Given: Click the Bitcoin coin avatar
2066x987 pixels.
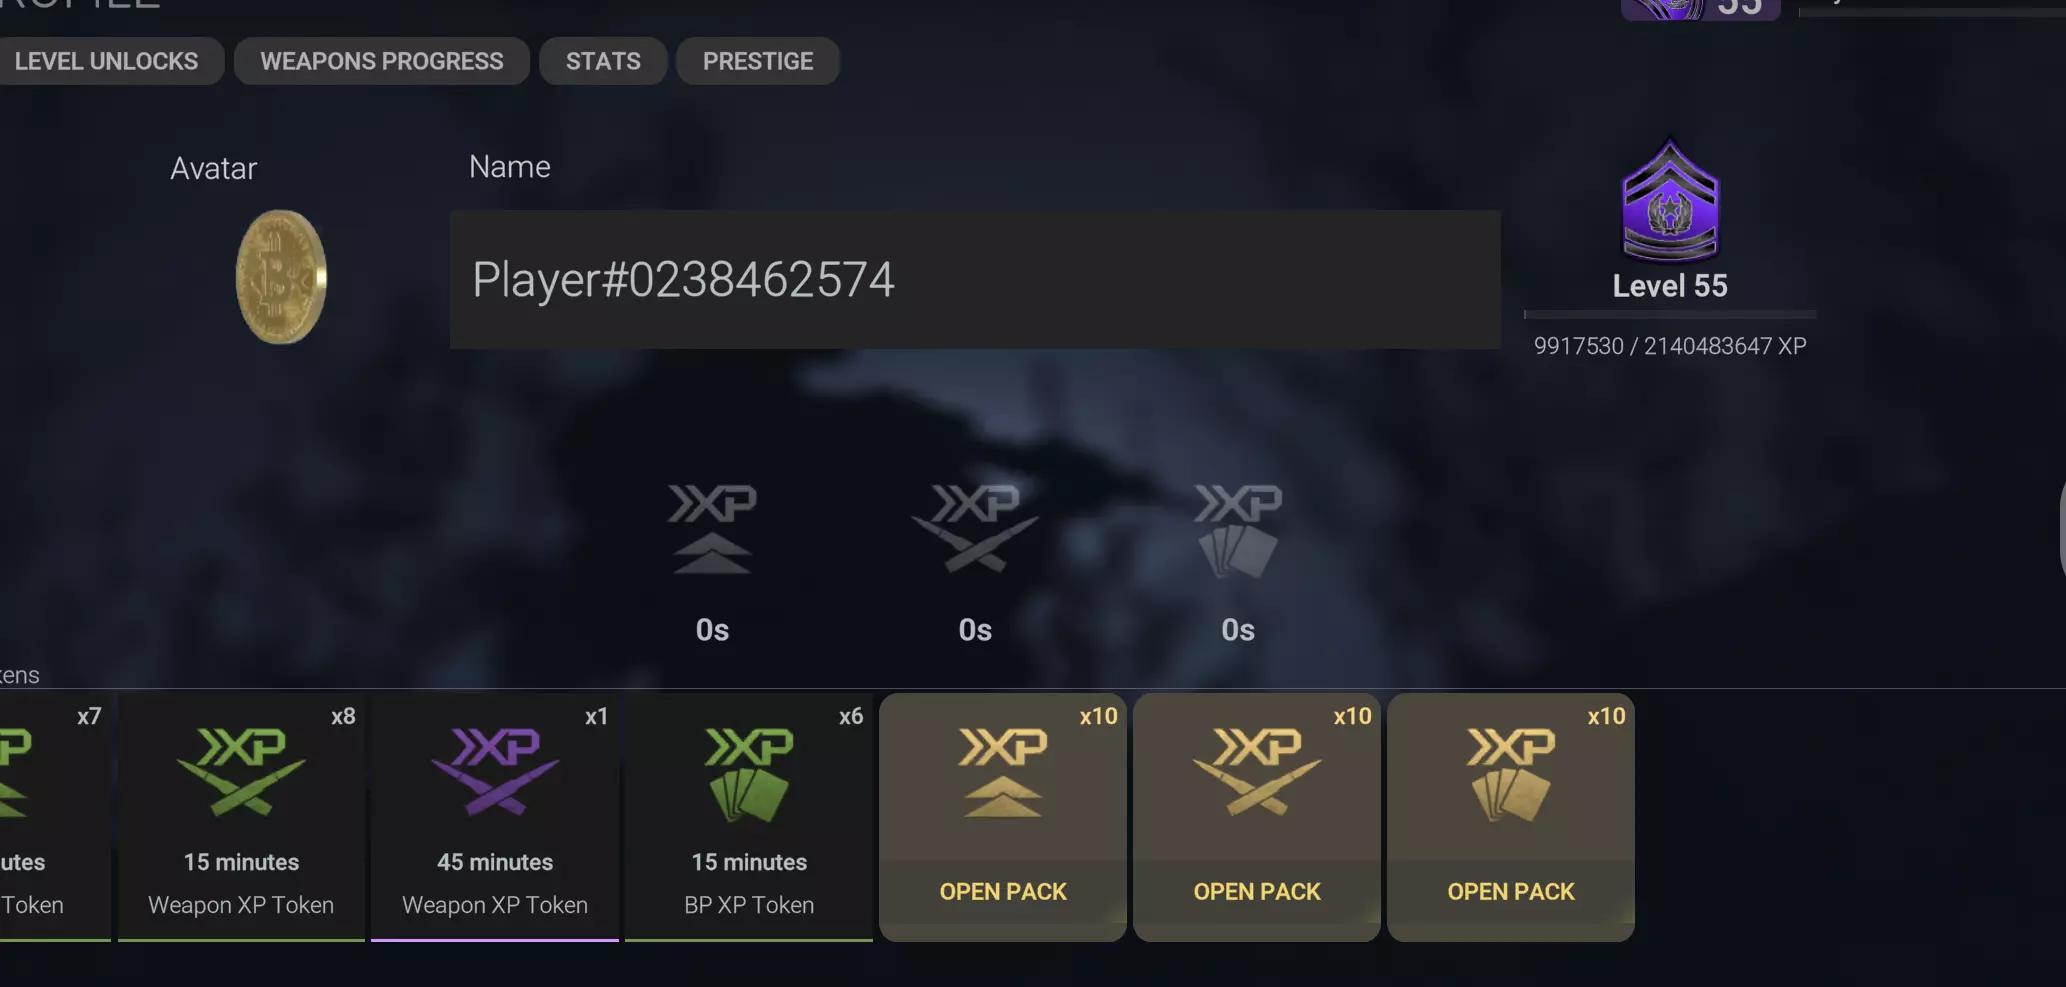Looking at the screenshot, I should (281, 277).
